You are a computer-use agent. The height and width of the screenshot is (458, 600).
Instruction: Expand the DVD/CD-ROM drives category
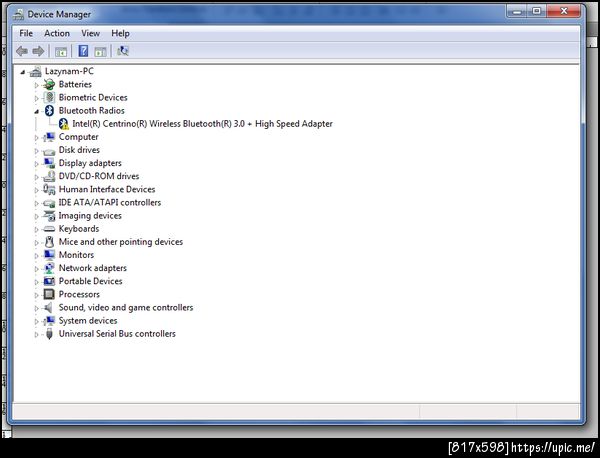coord(36,177)
